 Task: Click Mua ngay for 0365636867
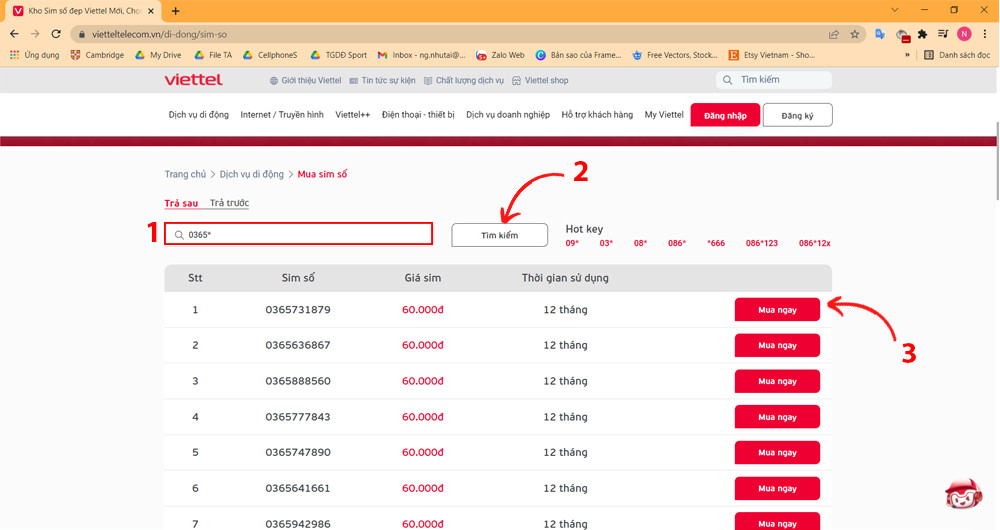(x=777, y=345)
